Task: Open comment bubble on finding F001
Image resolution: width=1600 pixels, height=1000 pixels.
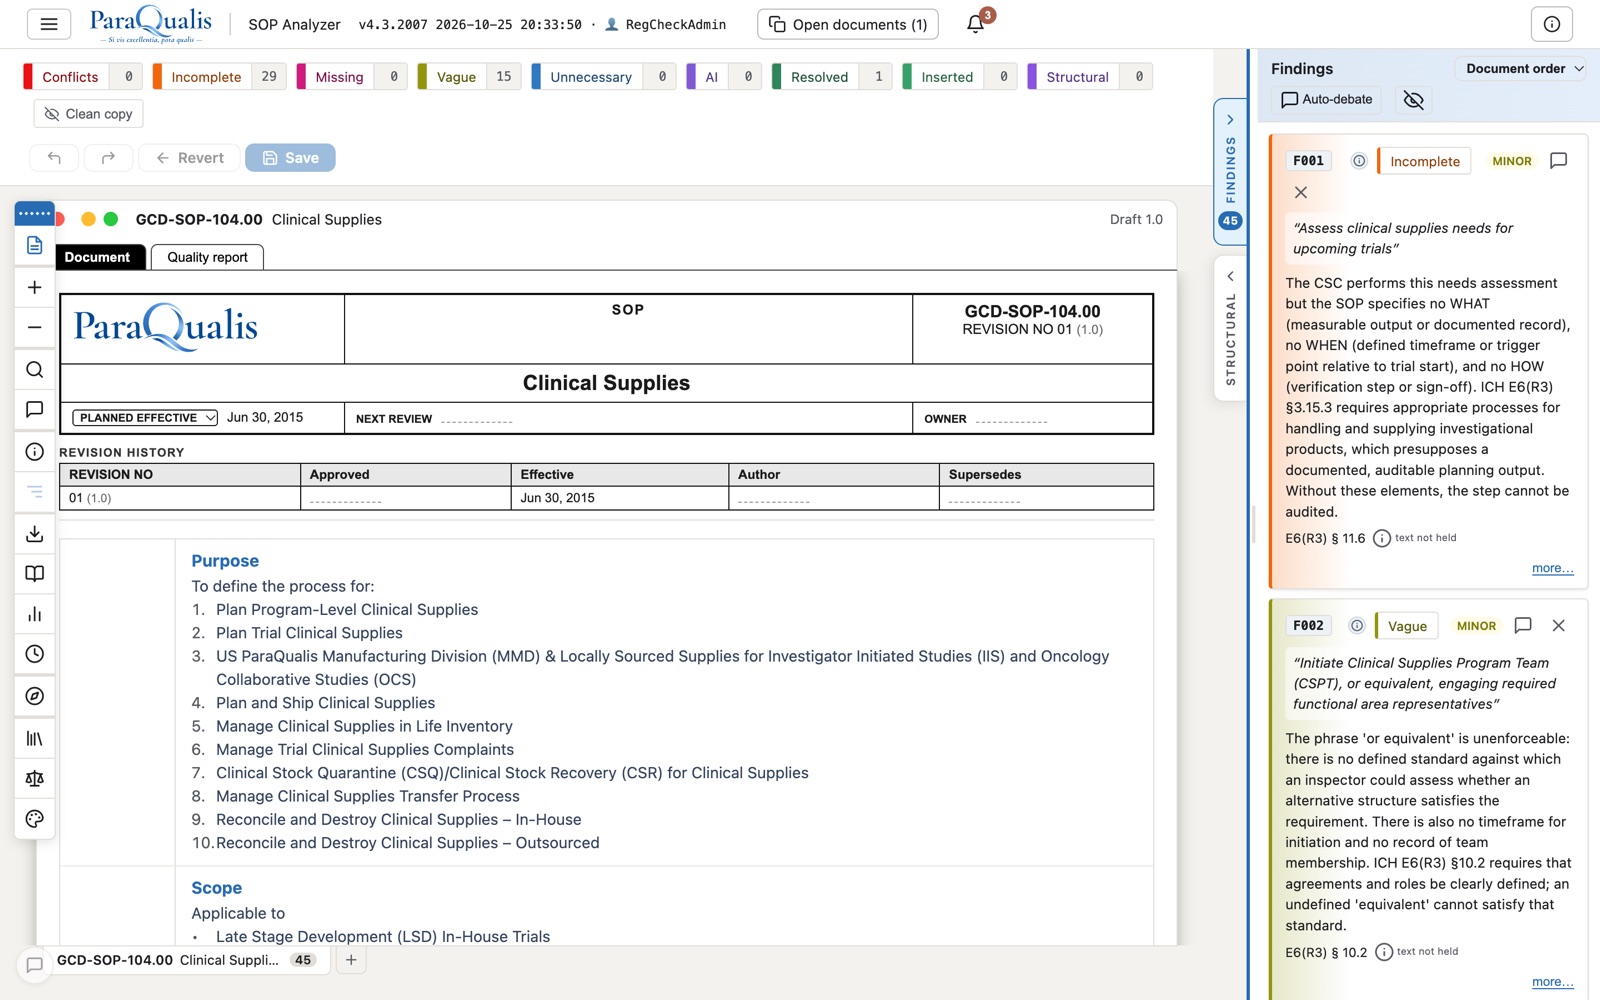Action: click(x=1558, y=161)
